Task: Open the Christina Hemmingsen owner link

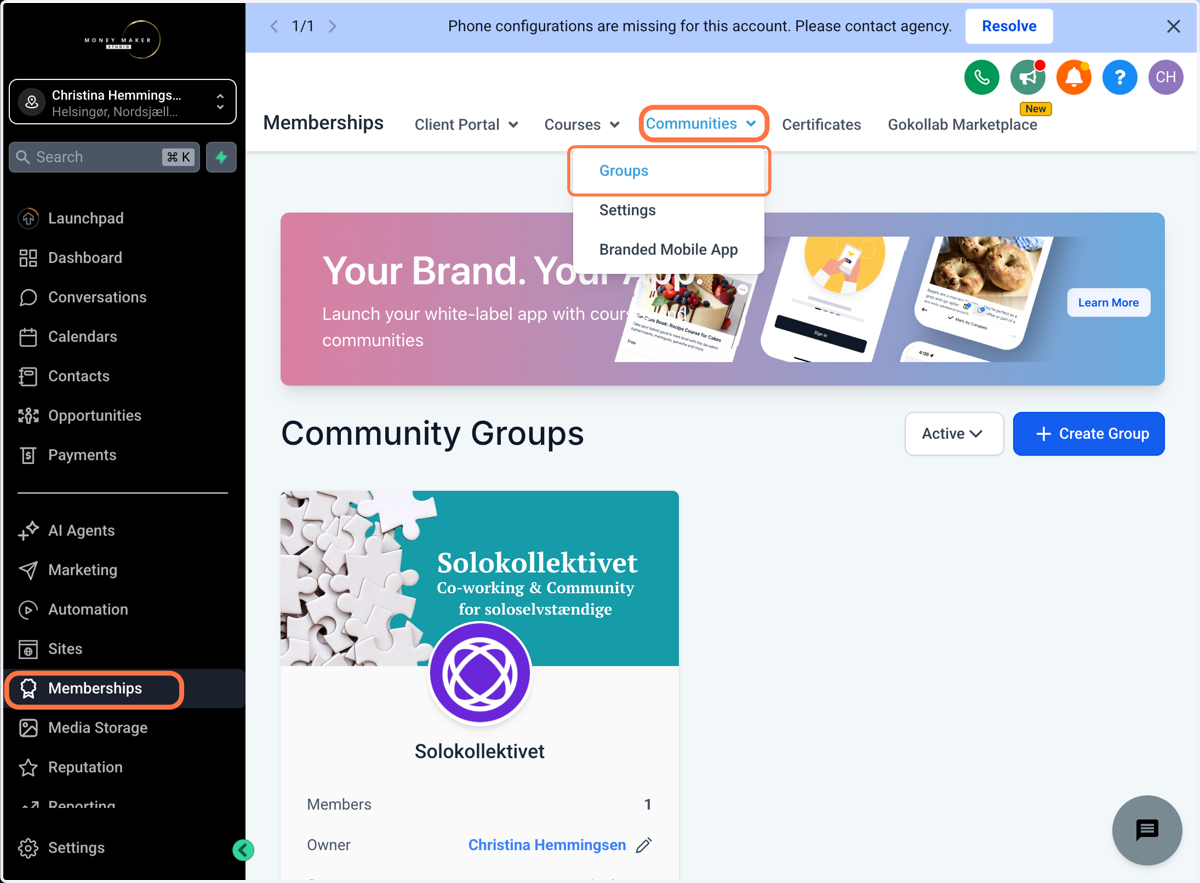Action: tap(547, 845)
